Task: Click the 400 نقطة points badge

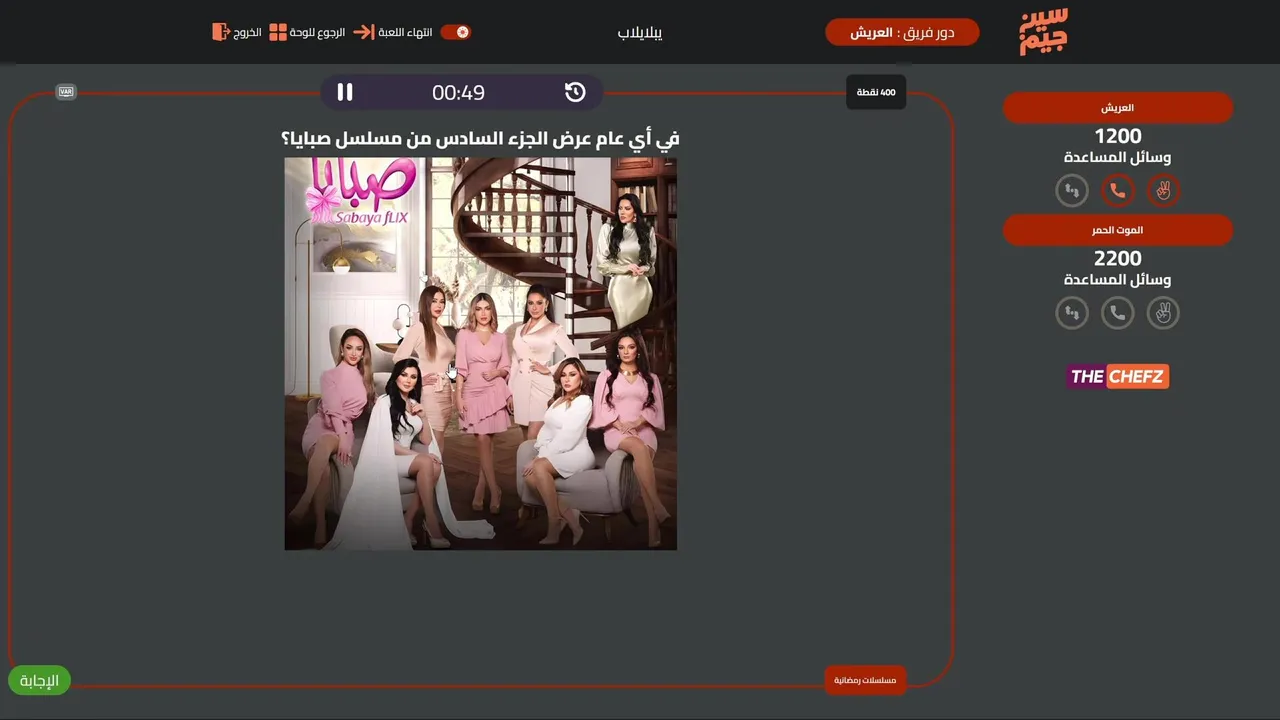Action: coord(876,92)
